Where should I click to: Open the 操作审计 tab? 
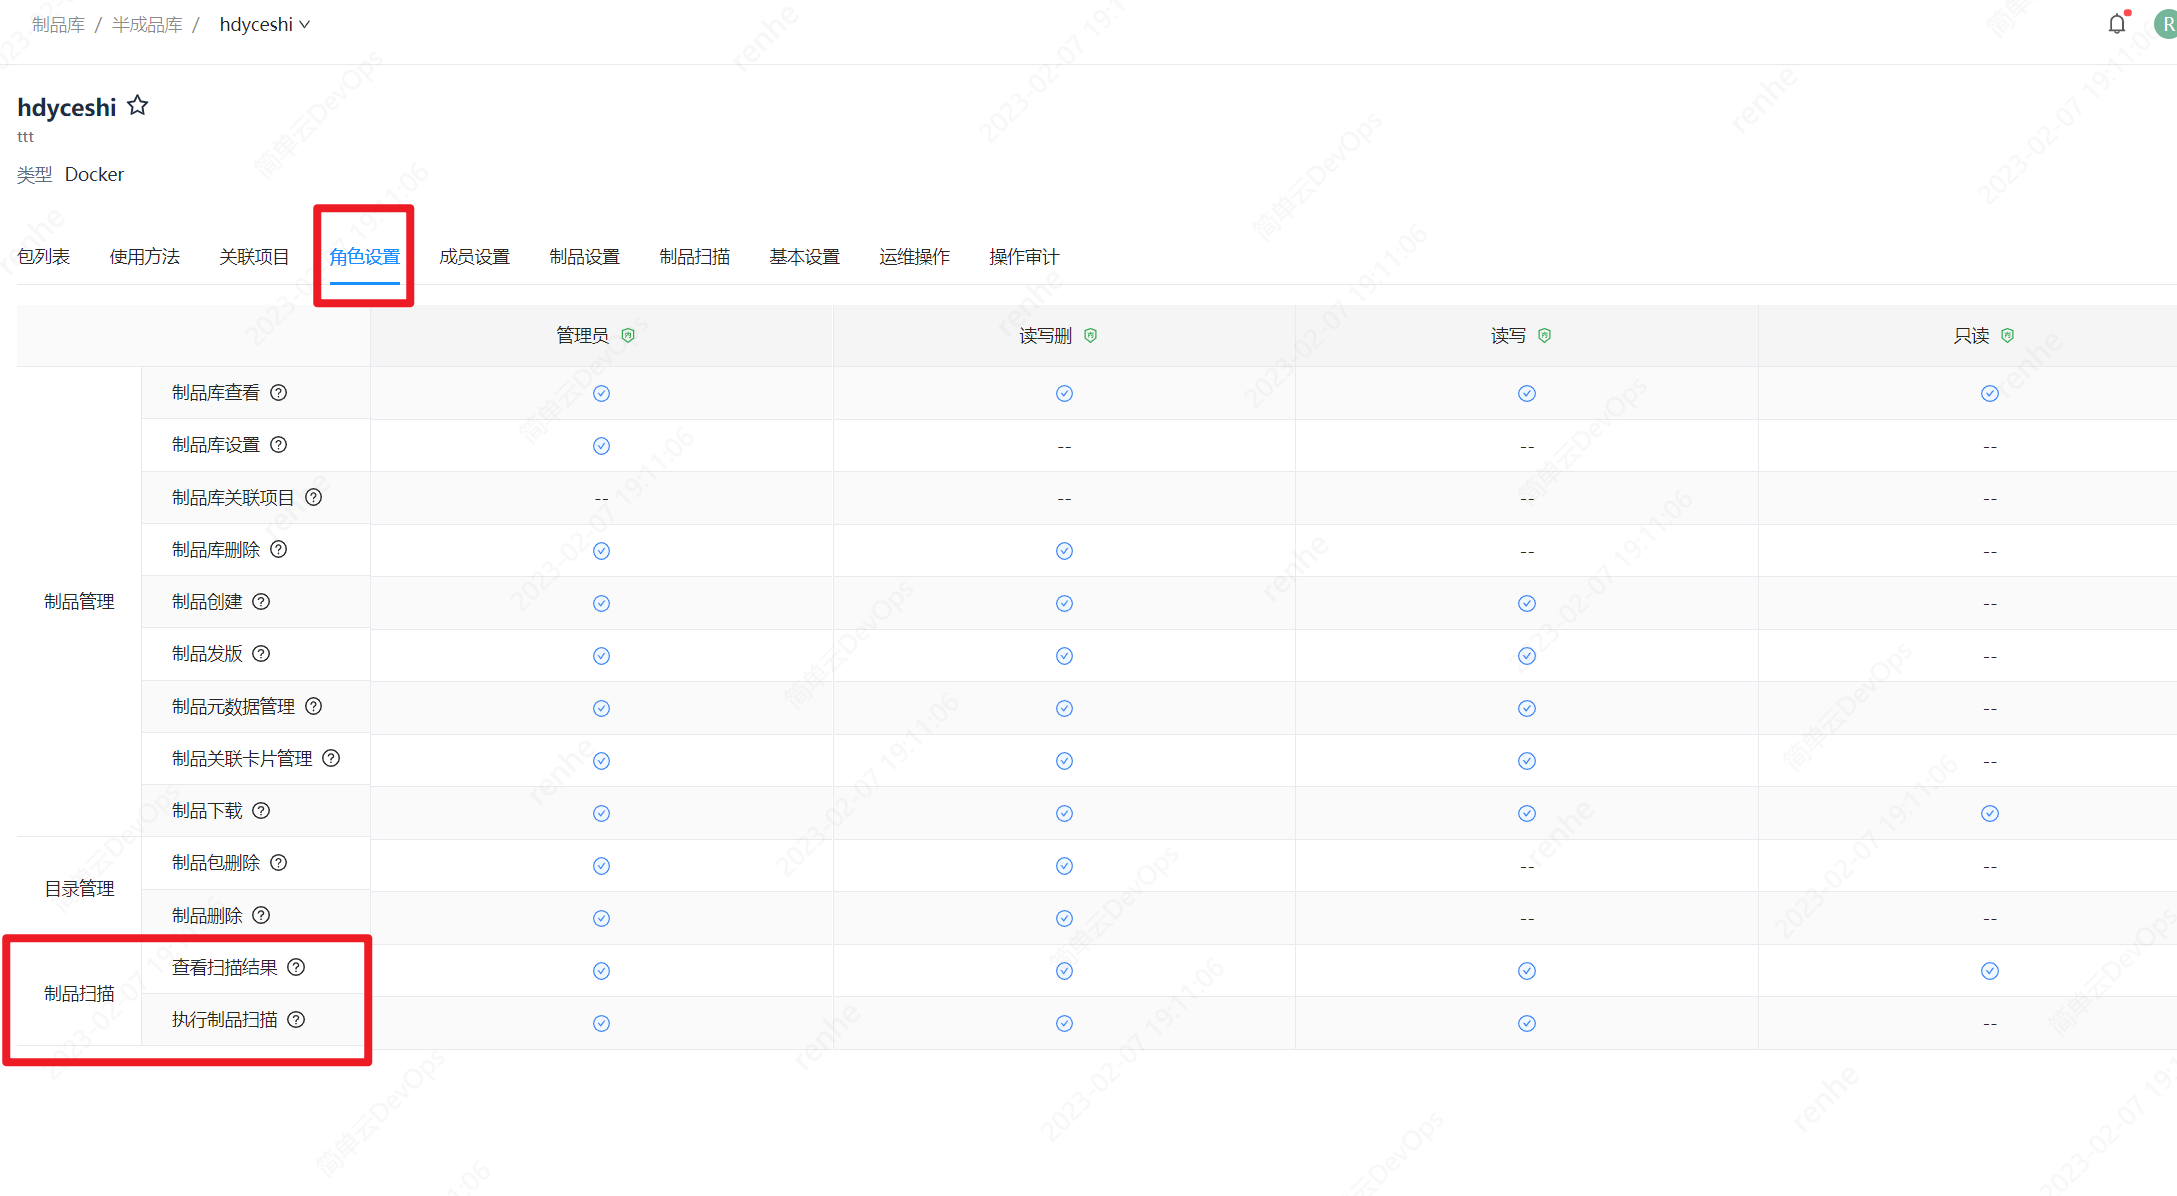(1023, 257)
